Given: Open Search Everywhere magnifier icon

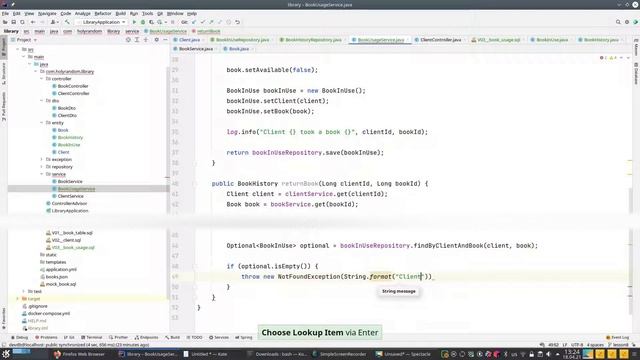Looking at the screenshot, I should pyautogui.click(x=618, y=22).
